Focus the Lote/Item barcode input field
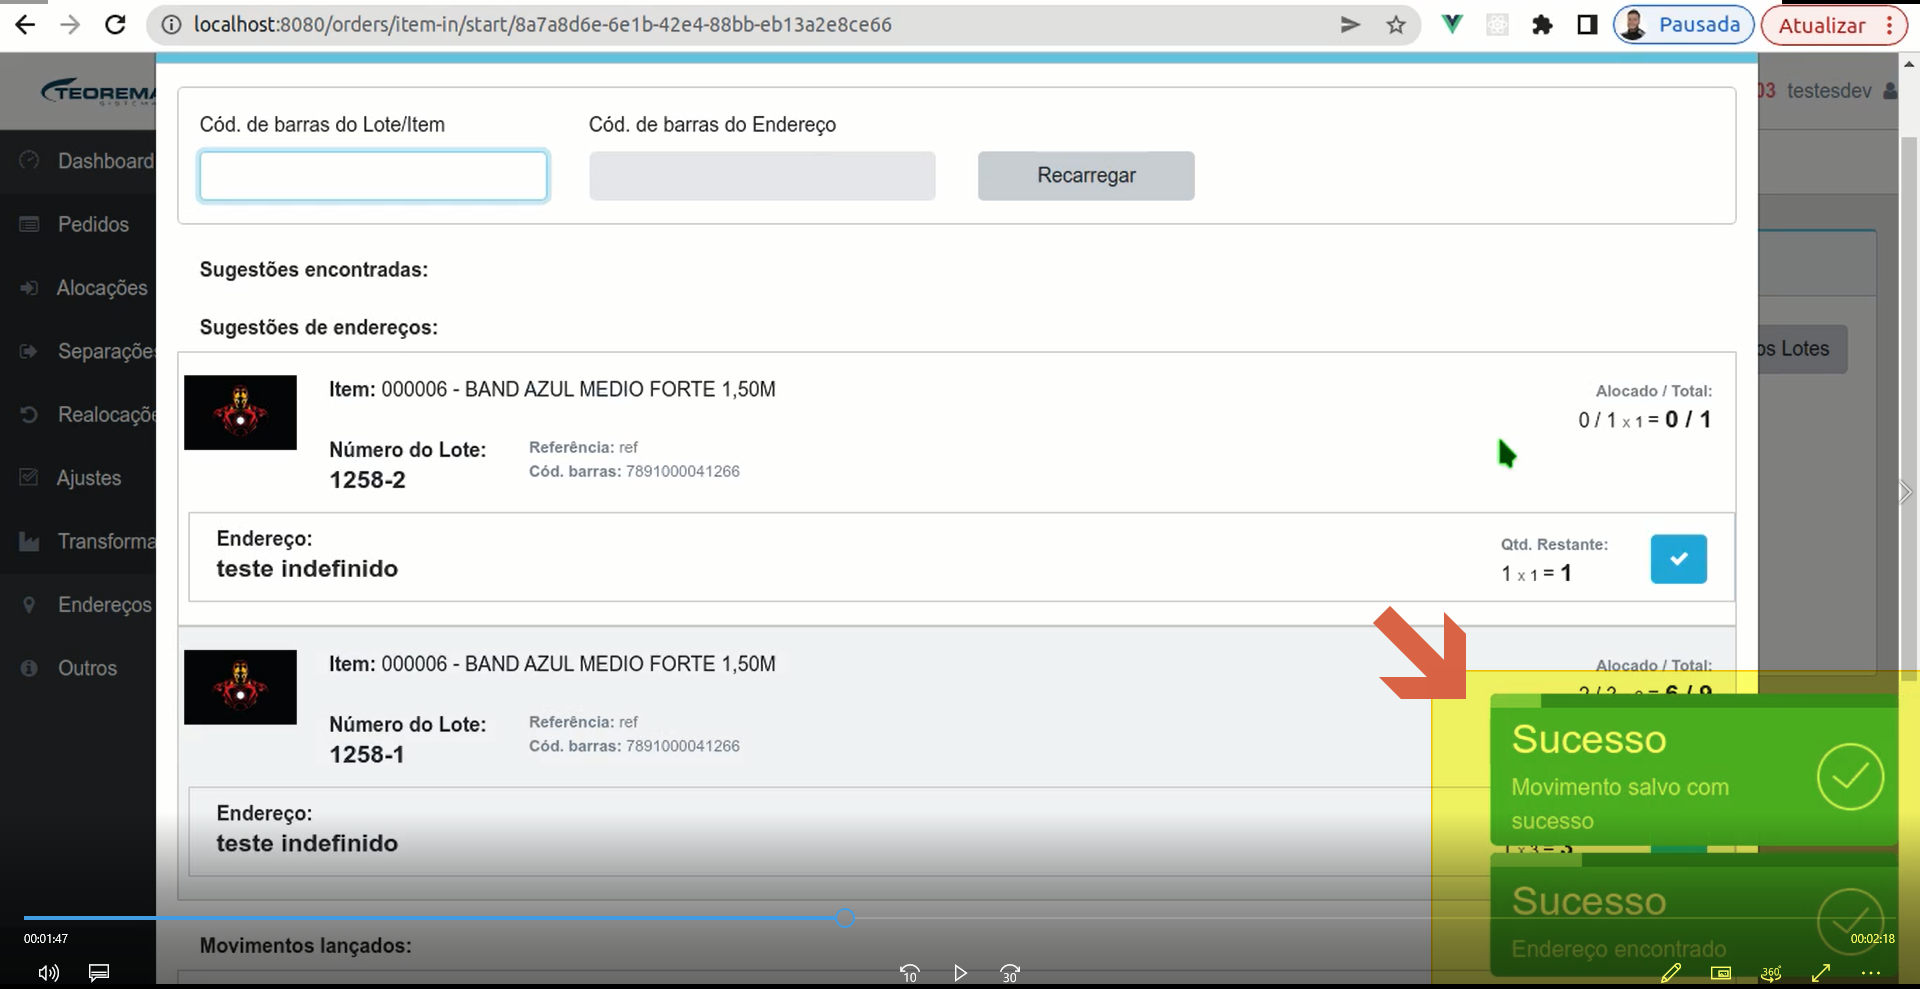This screenshot has width=1920, height=989. tap(373, 176)
